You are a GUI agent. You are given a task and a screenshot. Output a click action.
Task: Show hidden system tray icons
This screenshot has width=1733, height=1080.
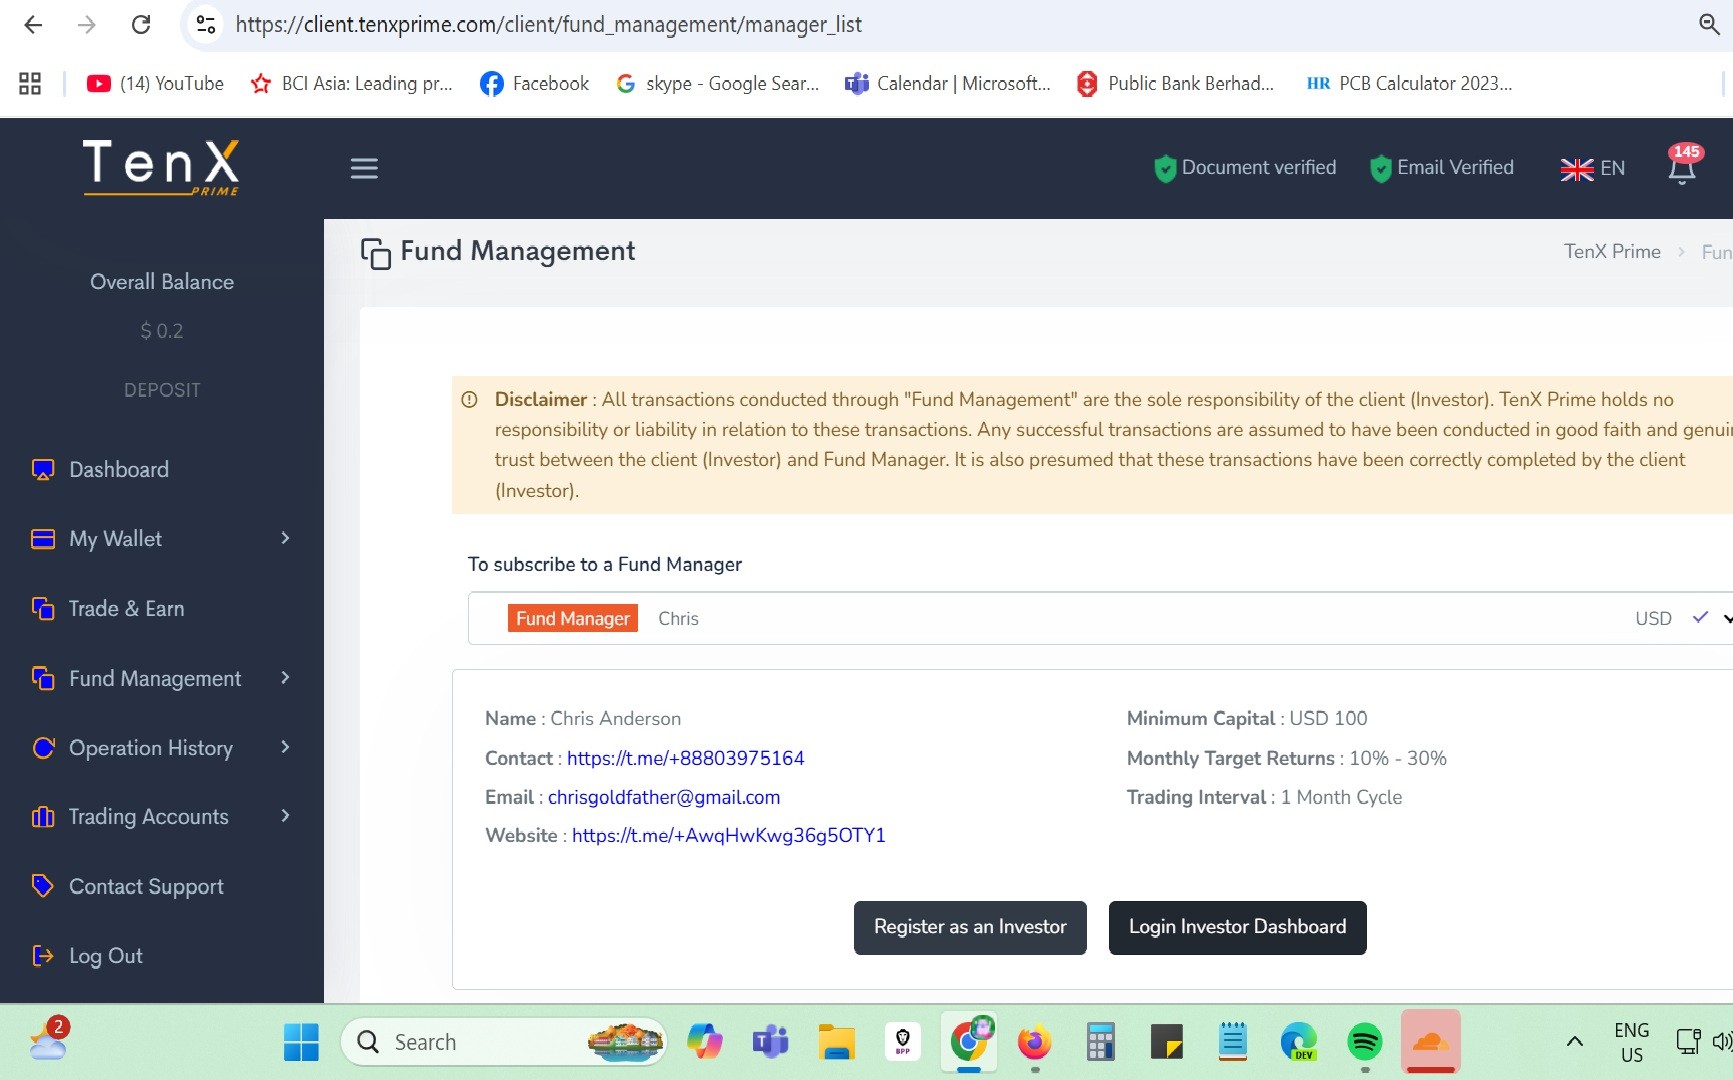click(1574, 1042)
